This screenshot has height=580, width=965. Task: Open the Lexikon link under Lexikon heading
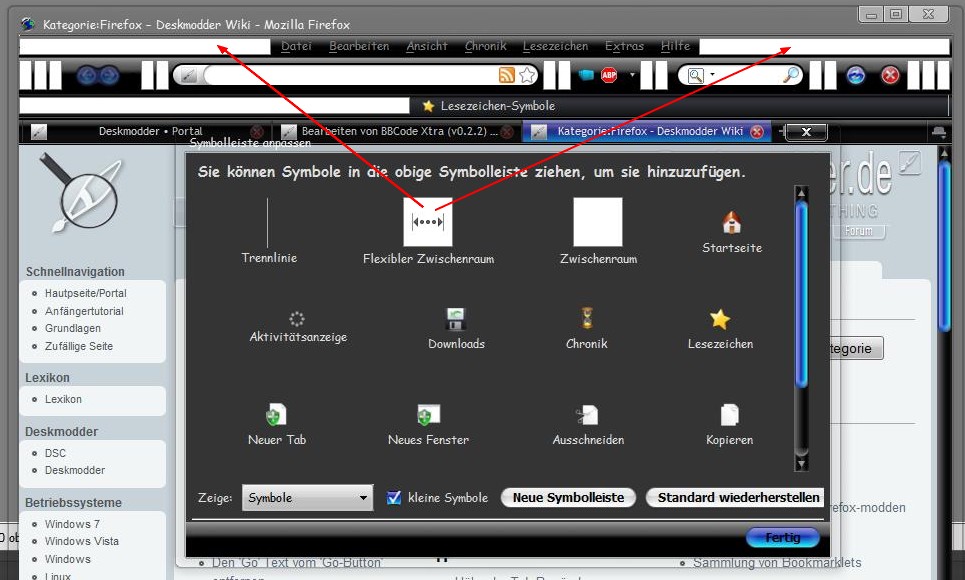click(63, 399)
